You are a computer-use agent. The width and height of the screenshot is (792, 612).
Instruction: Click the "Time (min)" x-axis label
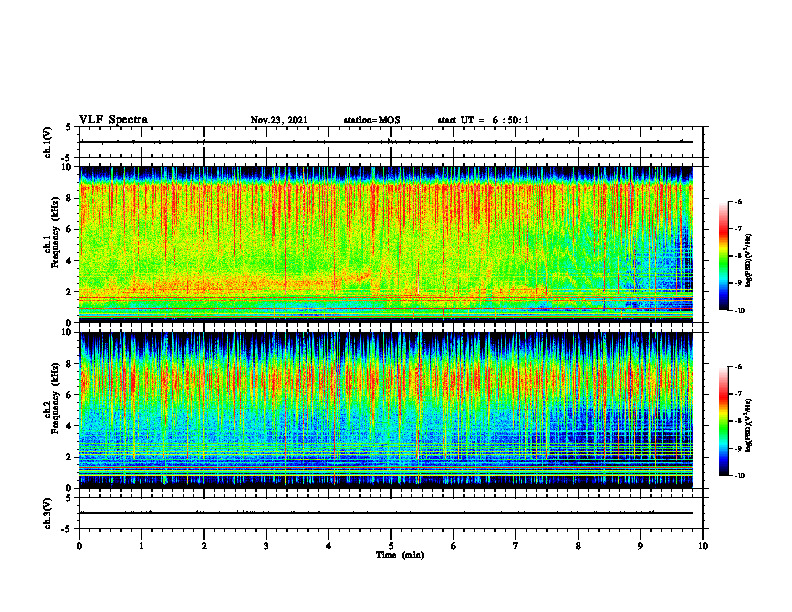400,555
